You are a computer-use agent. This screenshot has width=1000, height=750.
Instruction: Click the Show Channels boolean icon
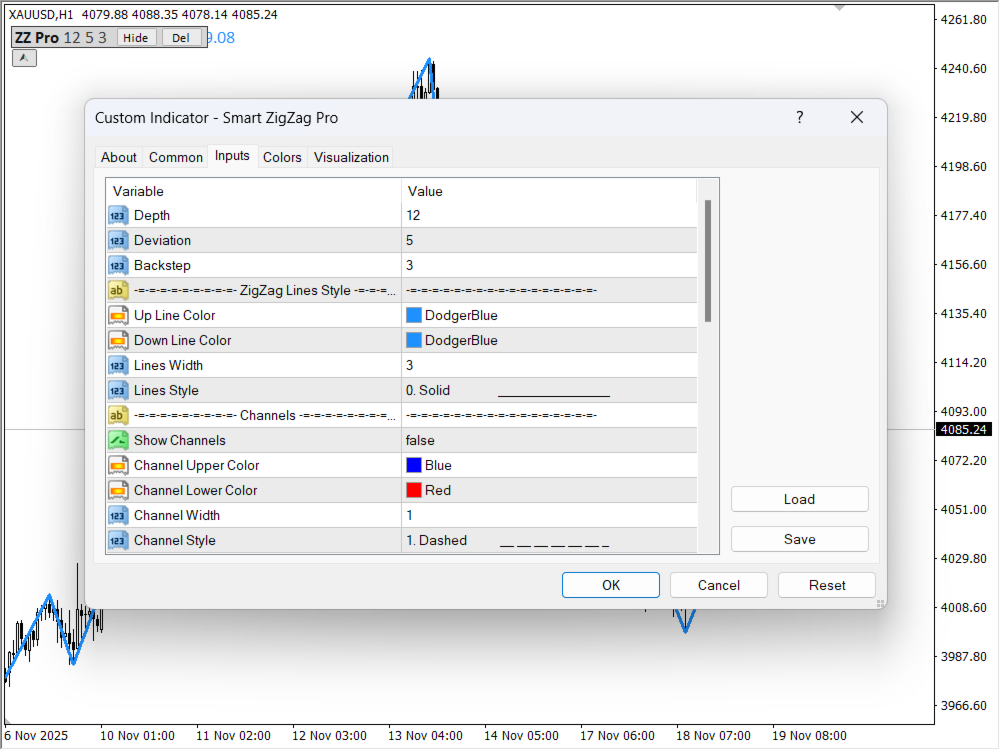[x=118, y=440]
